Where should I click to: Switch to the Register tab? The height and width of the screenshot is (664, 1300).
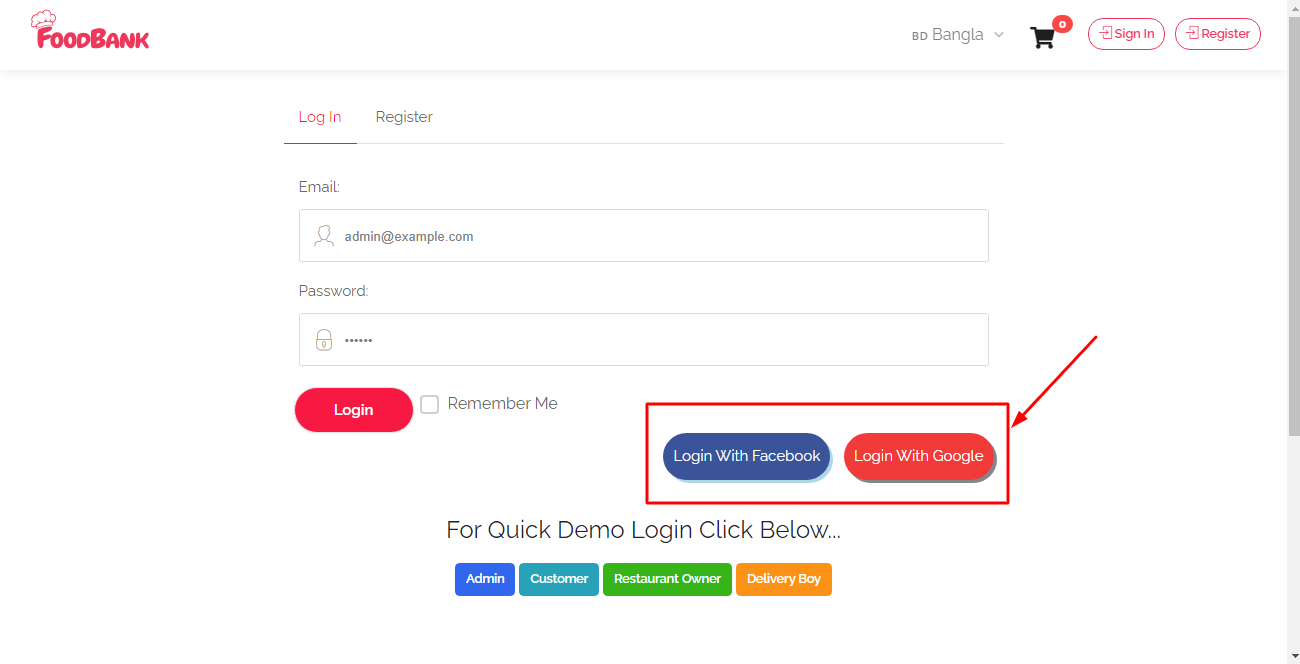[404, 117]
